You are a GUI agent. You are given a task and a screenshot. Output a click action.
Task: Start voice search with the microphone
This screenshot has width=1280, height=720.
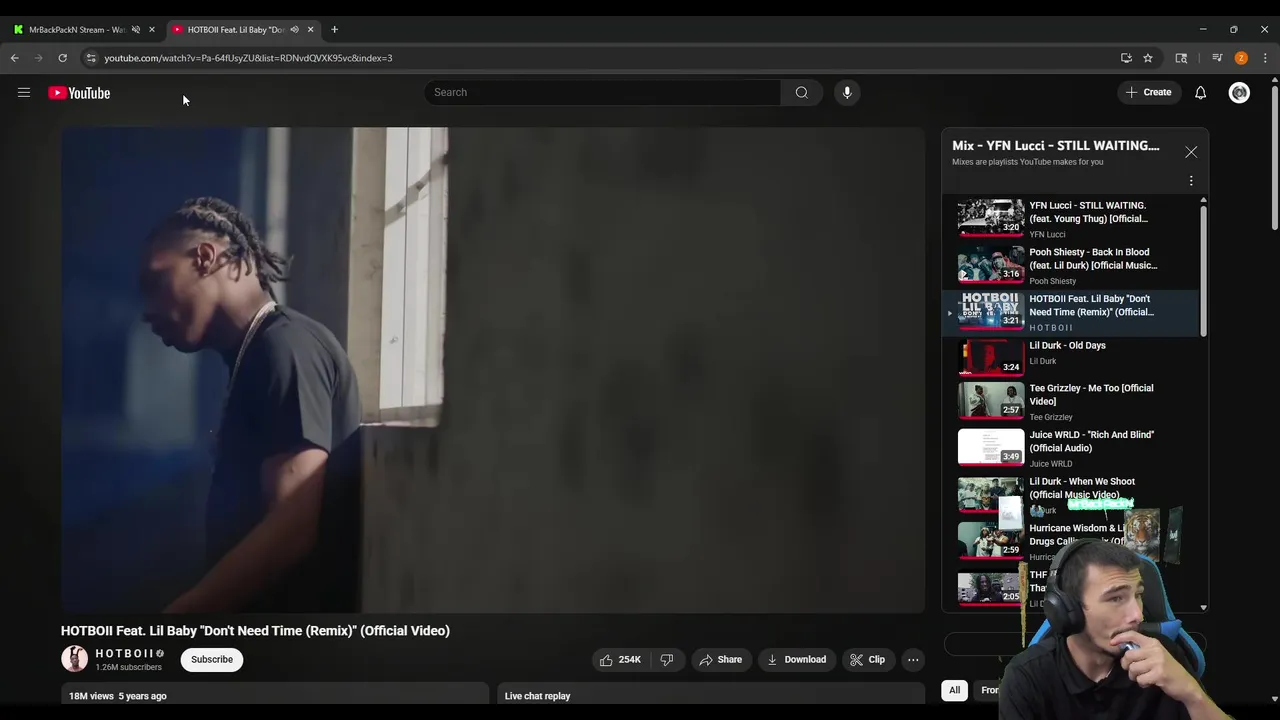pos(847,93)
